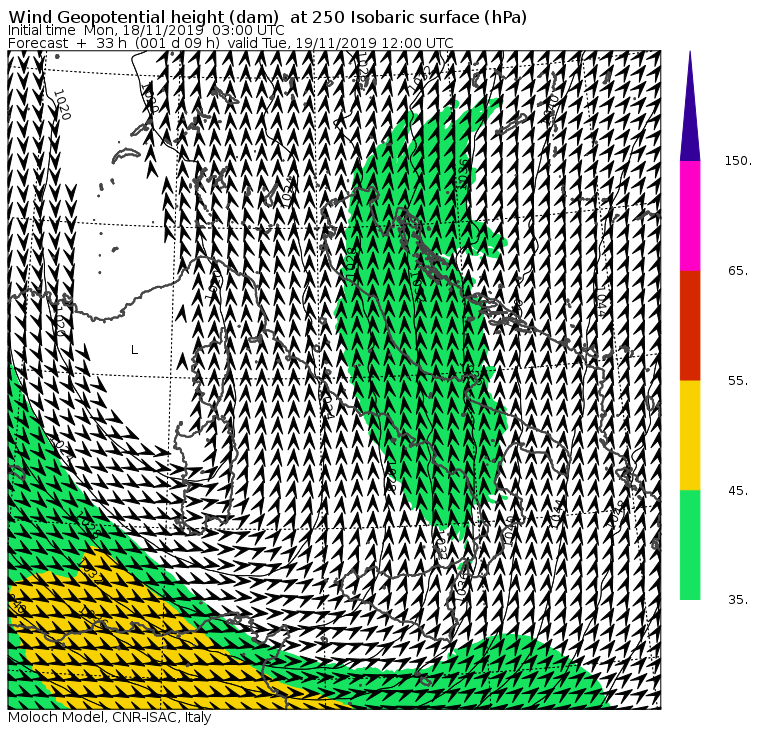Click the legend value label '150.'
This screenshot has width=760, height=731.
(738, 160)
